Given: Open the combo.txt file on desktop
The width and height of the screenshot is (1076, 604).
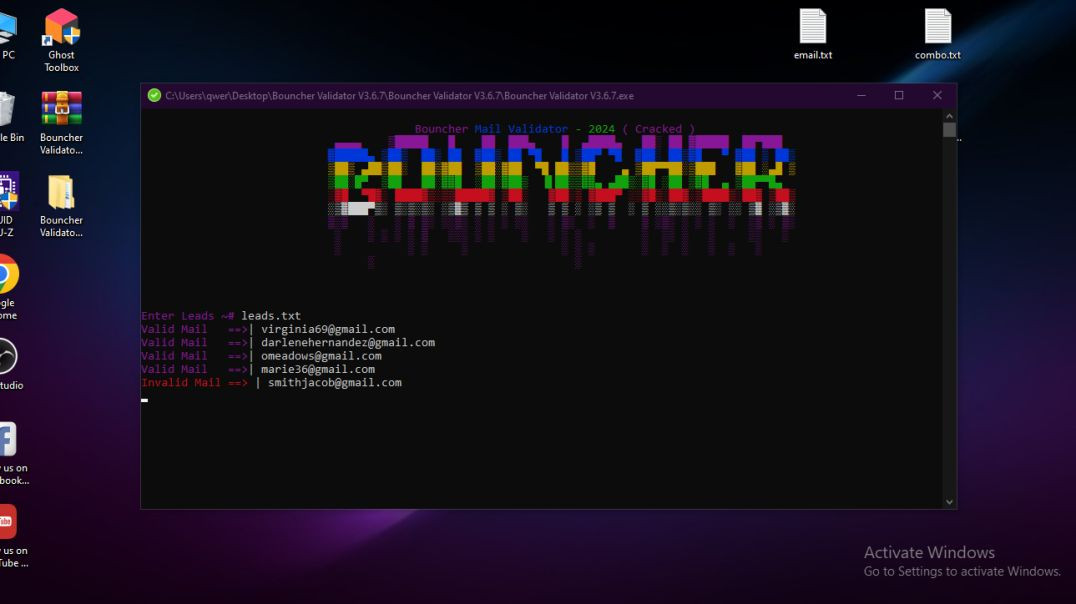Looking at the screenshot, I should [937, 34].
